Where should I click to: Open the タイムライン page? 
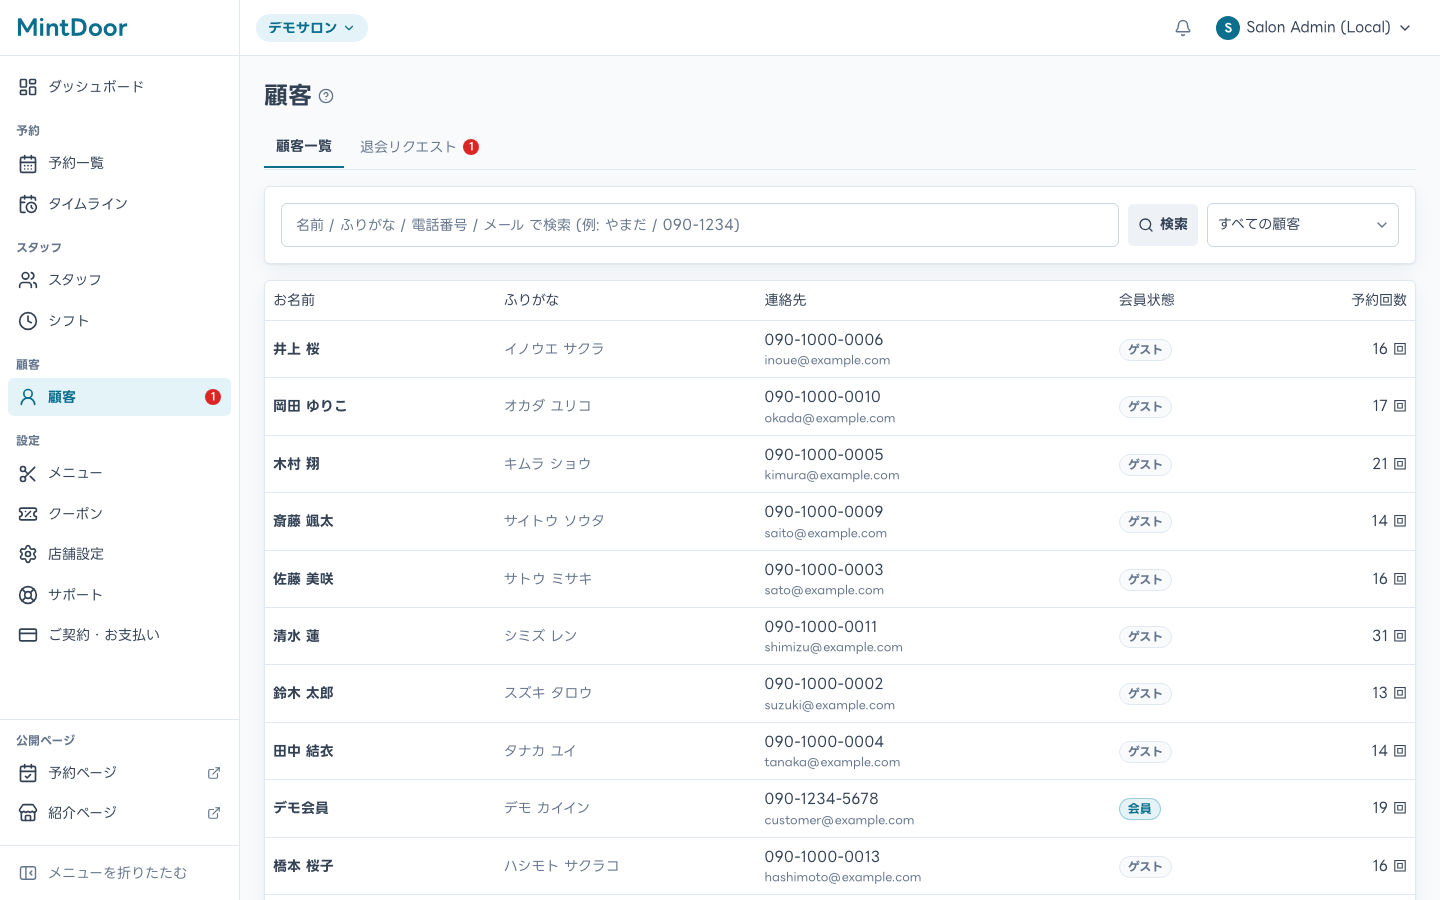pos(120,204)
